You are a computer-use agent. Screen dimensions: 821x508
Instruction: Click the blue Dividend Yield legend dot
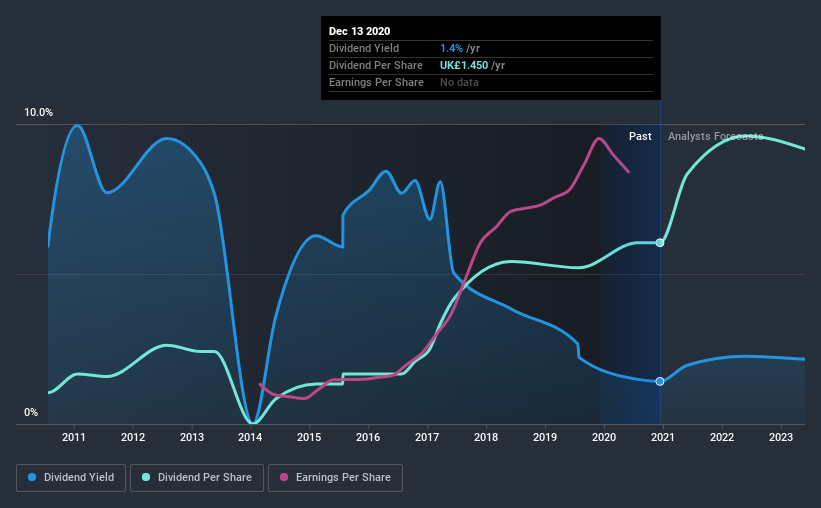tap(32, 477)
